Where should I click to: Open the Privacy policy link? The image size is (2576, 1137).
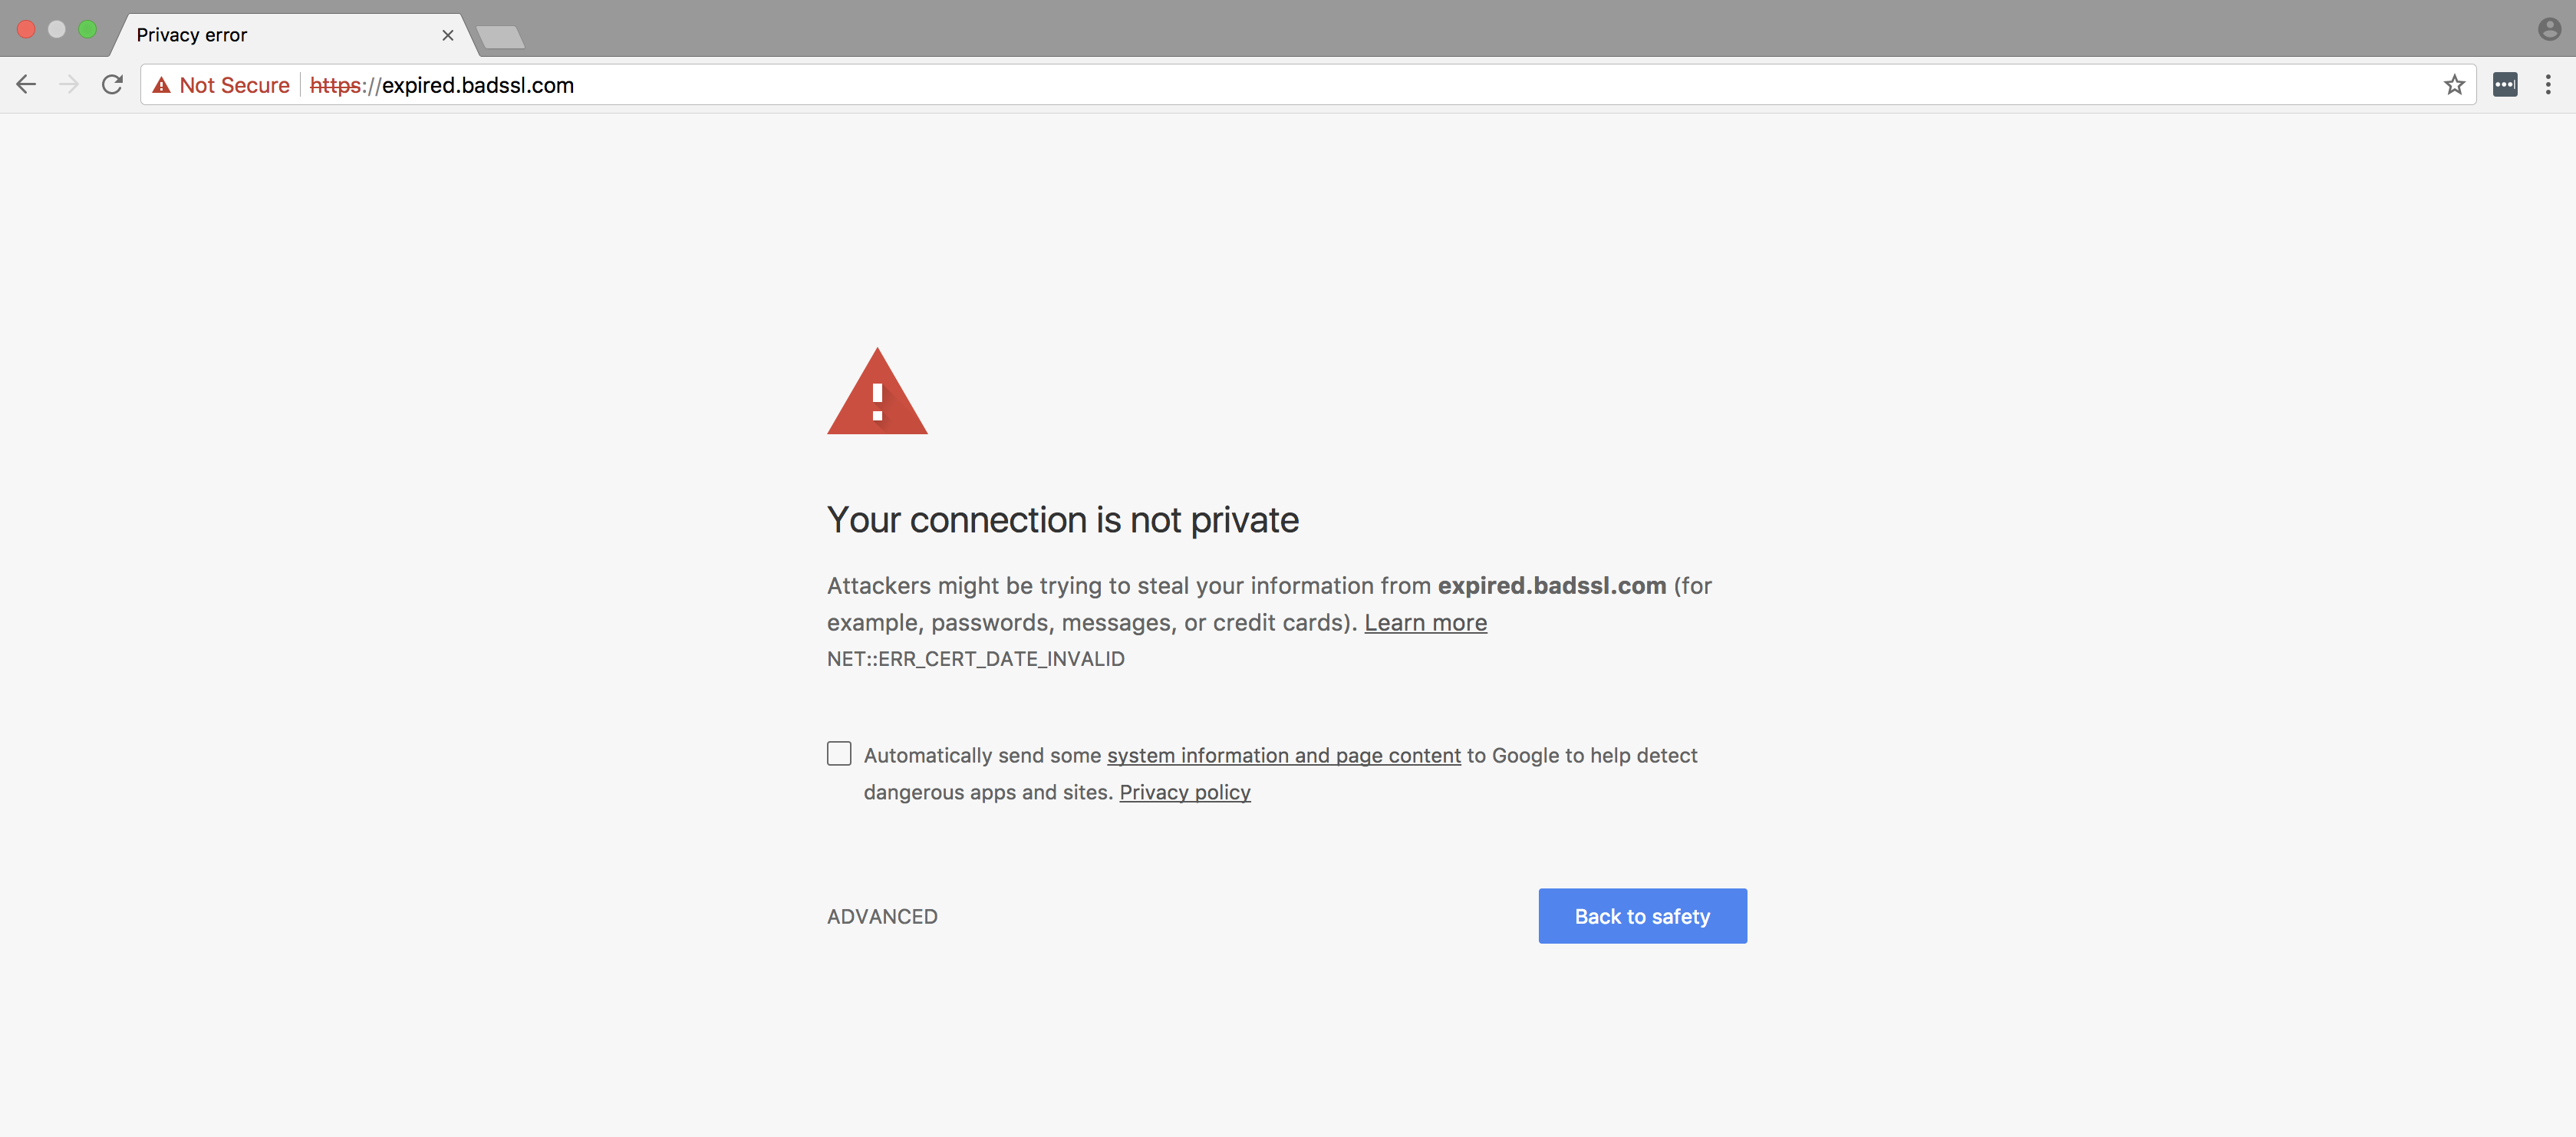(x=1184, y=792)
